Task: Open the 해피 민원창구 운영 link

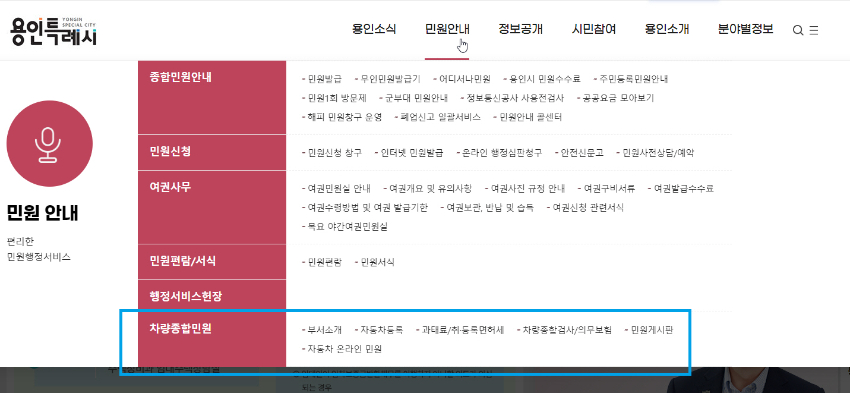Action: [x=344, y=117]
